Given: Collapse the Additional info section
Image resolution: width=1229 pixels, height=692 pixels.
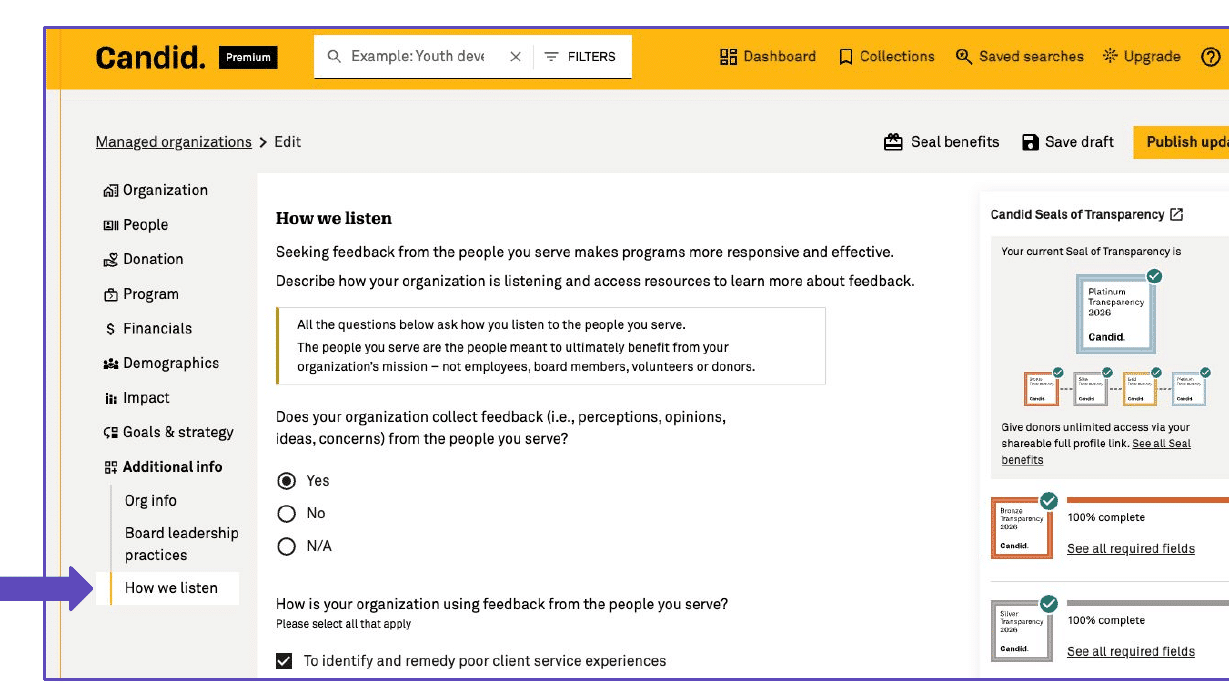Looking at the screenshot, I should (163, 467).
